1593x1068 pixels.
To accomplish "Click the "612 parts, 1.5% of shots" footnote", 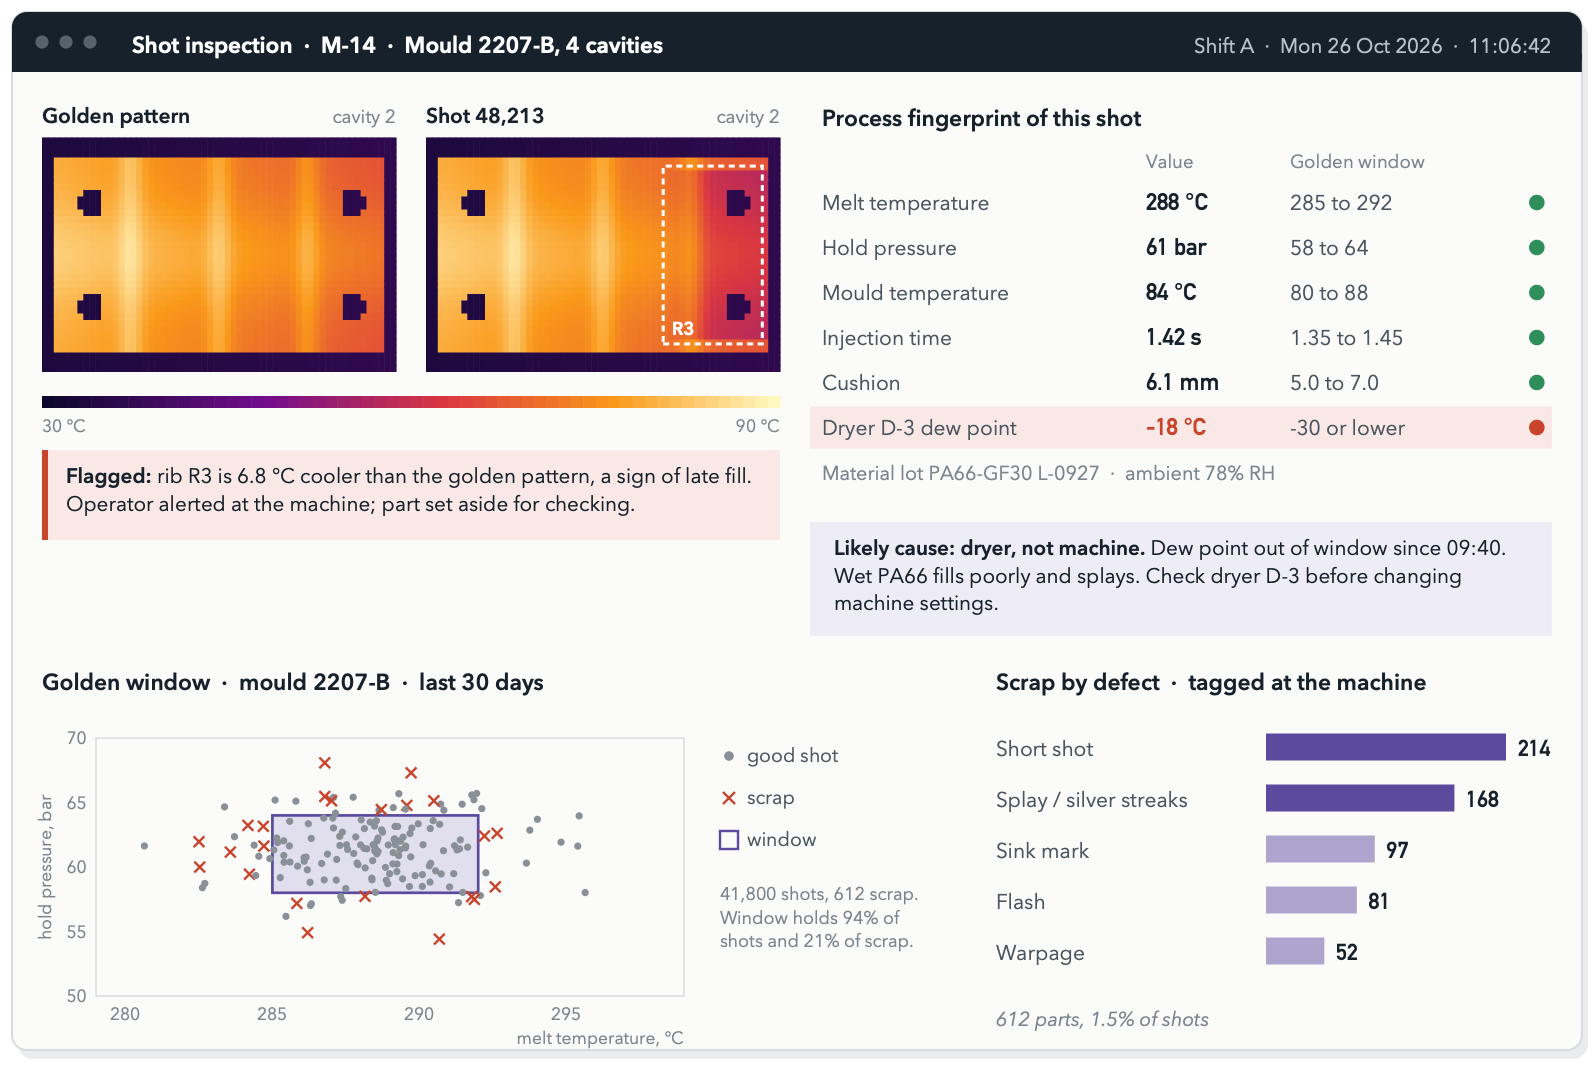I will point(1102,1019).
